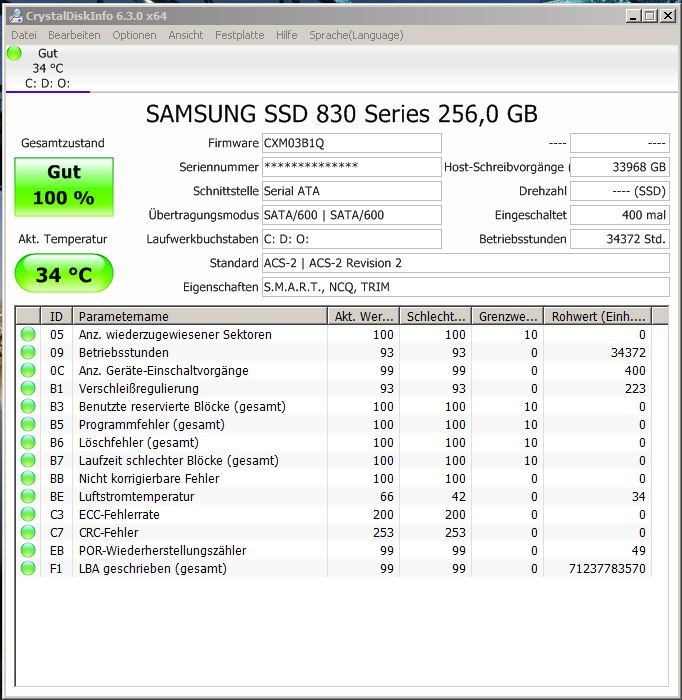Select 'Anz. wiederzugewiesener Sektoren' row text
682x700 pixels.
point(175,334)
